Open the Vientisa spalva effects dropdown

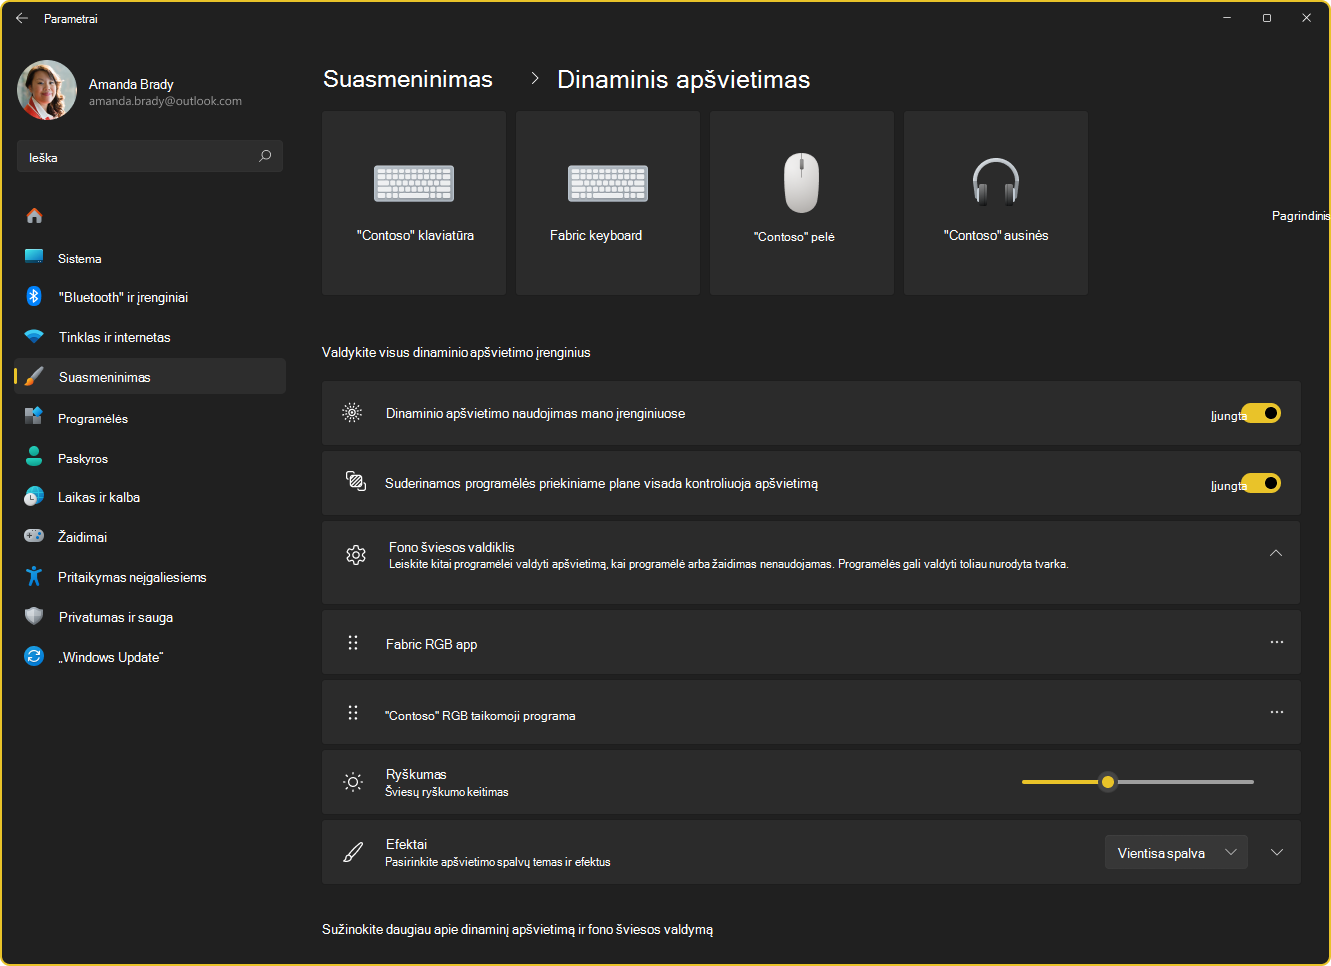tap(1176, 852)
